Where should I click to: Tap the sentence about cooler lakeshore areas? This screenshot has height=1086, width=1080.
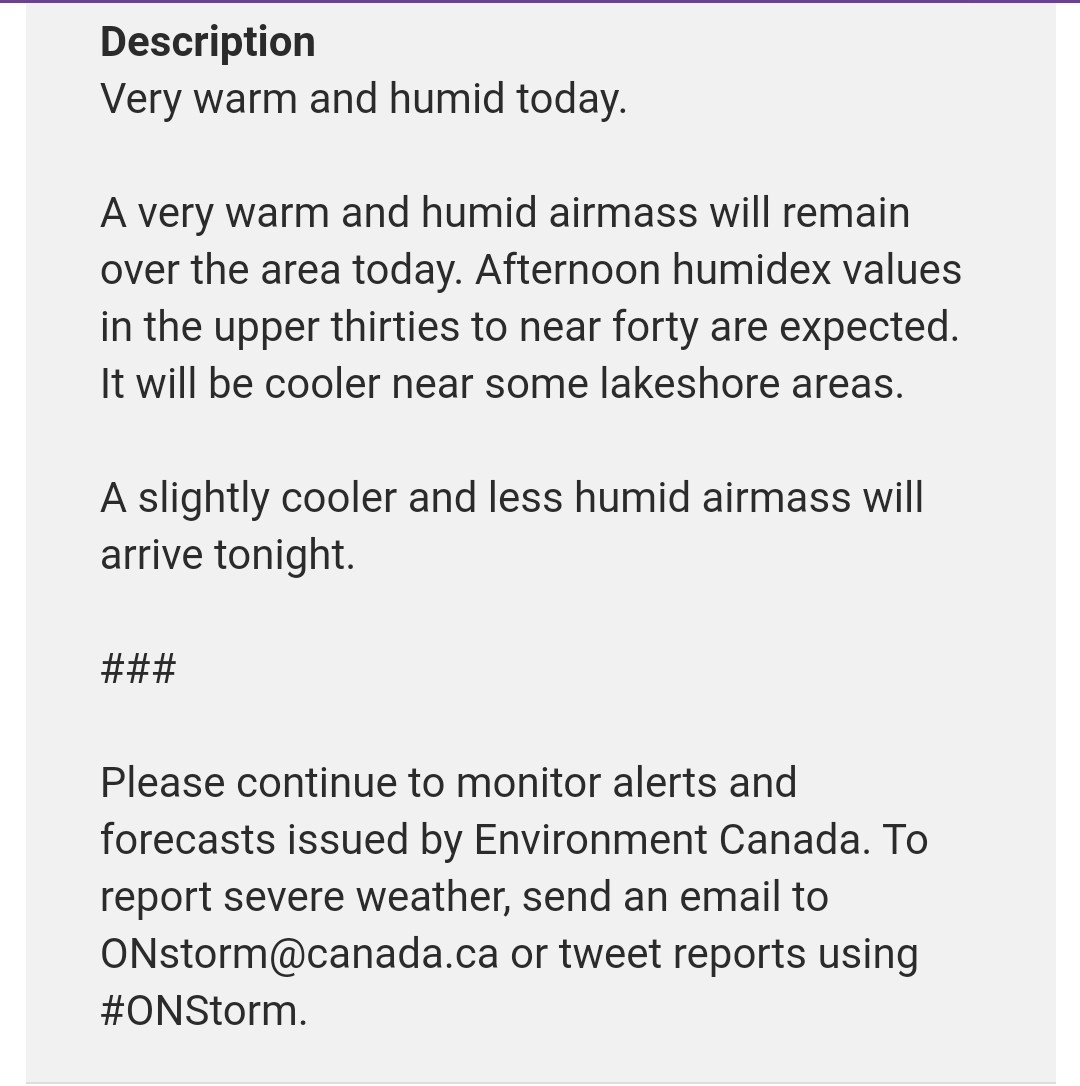point(502,384)
